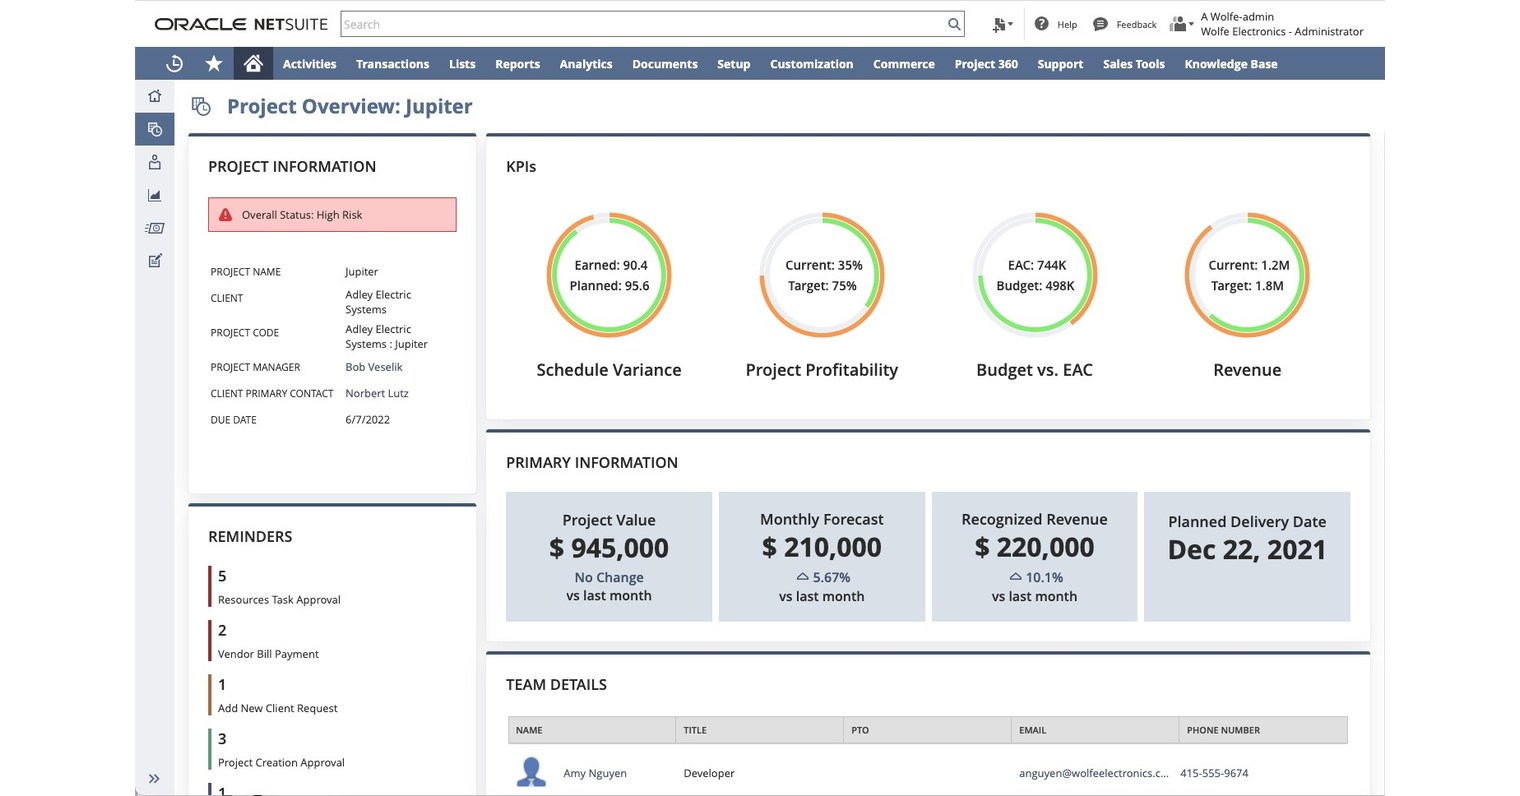
Task: Expand the collapsed sidebar with the double-arrow
Action: tap(154, 778)
